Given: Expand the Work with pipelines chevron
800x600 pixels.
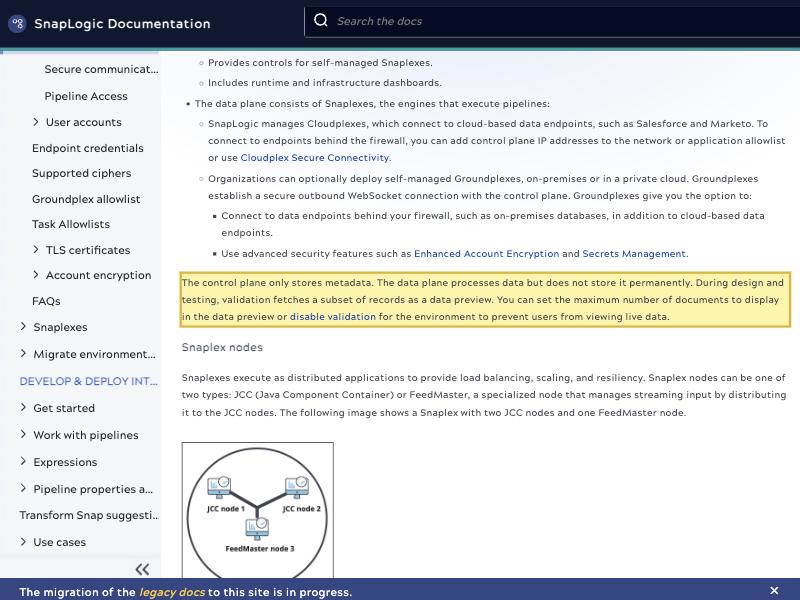Looking at the screenshot, I should pos(23,435).
